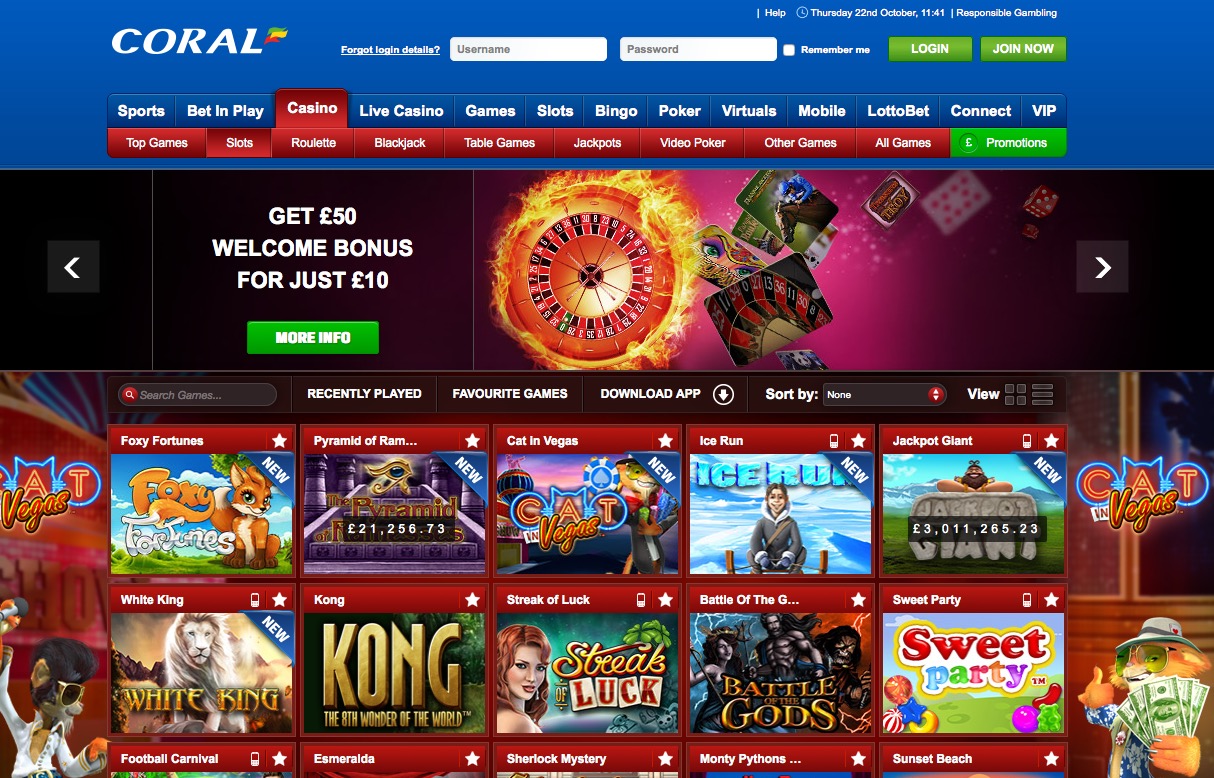Image resolution: width=1214 pixels, height=778 pixels.
Task: Click the search magnifier icon in games search
Action: [x=129, y=395]
